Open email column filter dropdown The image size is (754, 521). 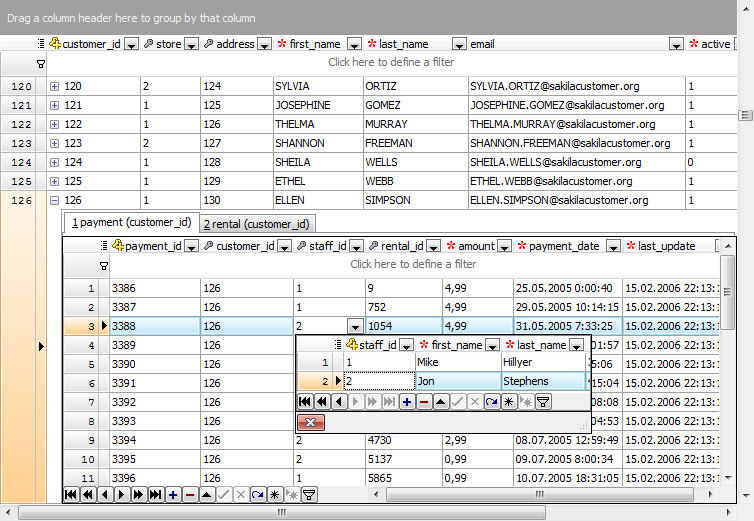(676, 45)
